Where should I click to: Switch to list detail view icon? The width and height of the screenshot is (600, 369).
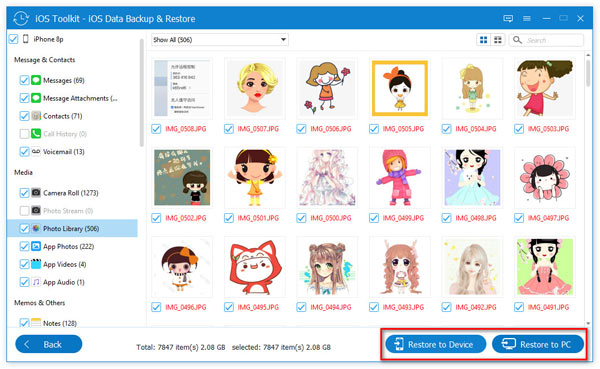tap(498, 40)
